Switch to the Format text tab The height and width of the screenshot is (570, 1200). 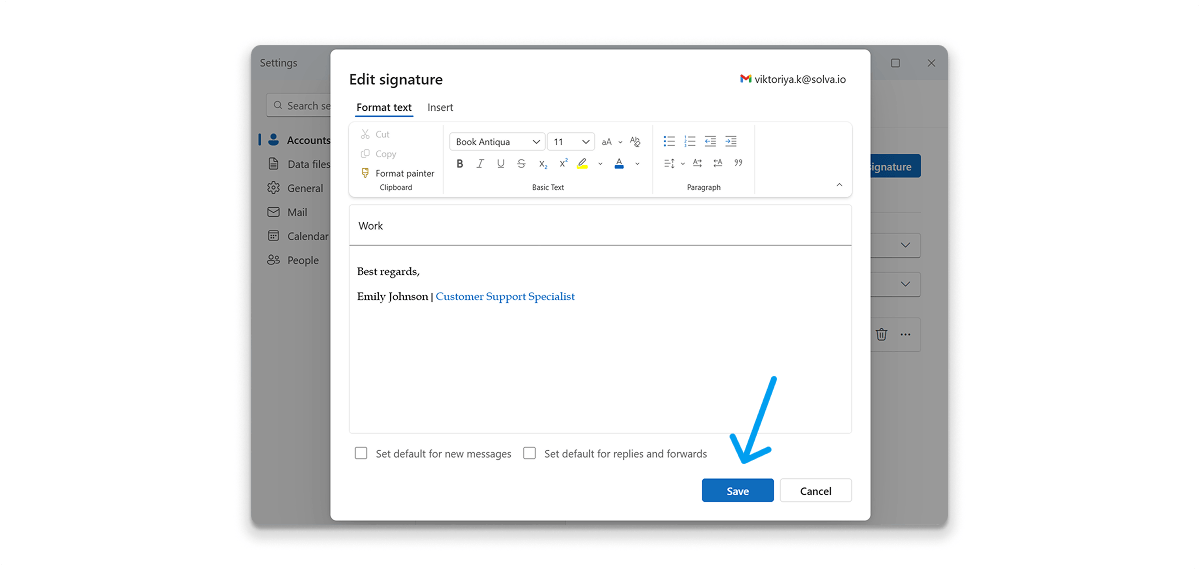pyautogui.click(x=384, y=107)
